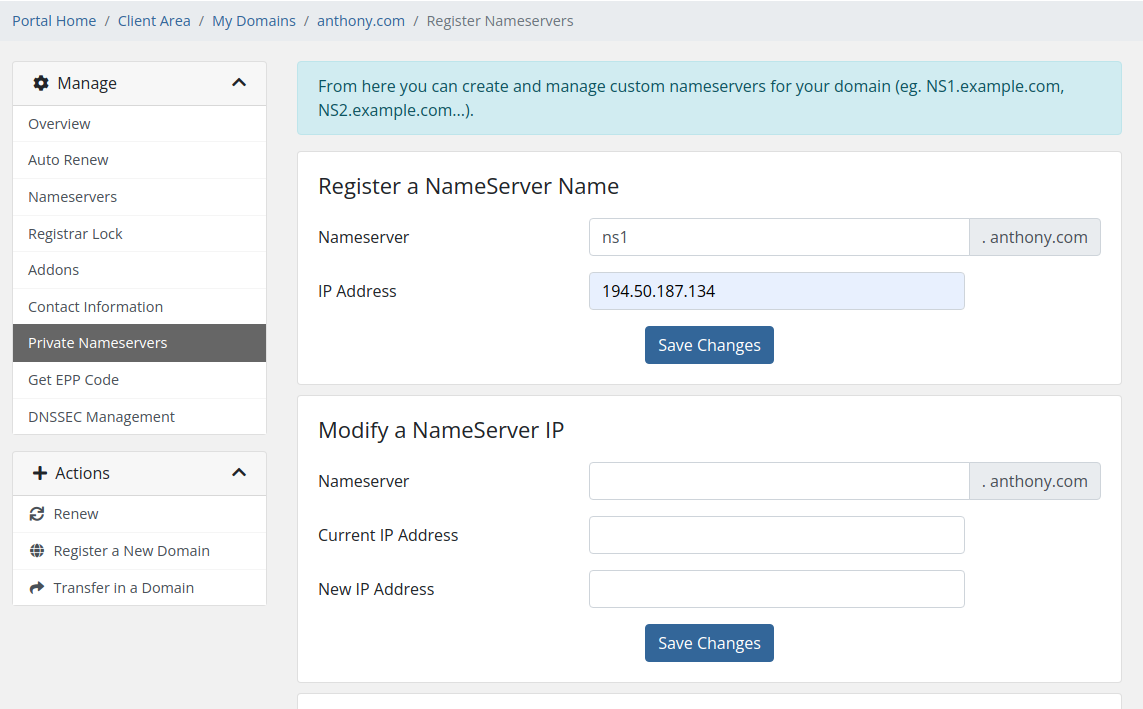
Task: Focus the IP Address field with 194.50.187.134
Action: click(776, 291)
